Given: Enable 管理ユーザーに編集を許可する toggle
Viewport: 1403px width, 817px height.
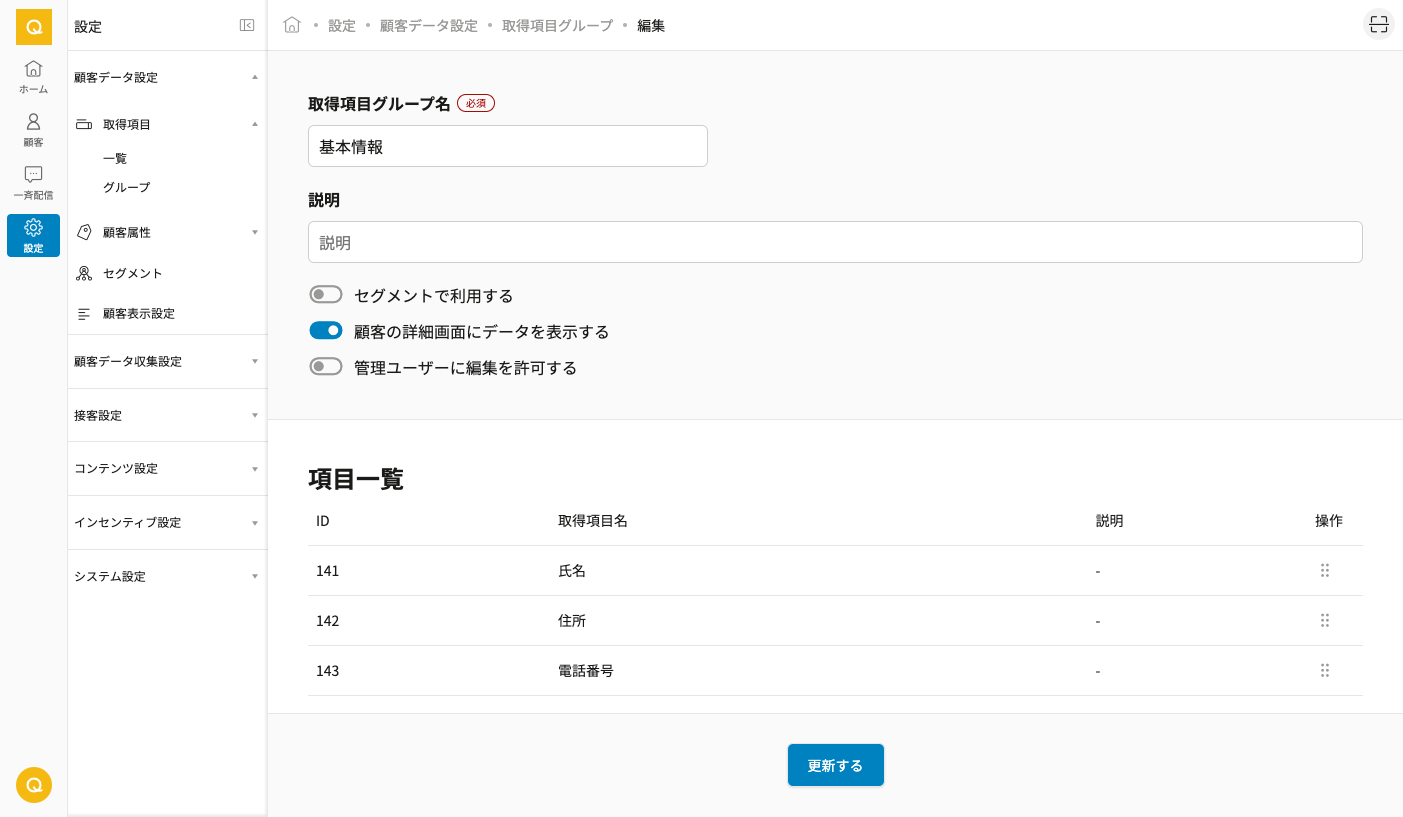Looking at the screenshot, I should pyautogui.click(x=326, y=366).
